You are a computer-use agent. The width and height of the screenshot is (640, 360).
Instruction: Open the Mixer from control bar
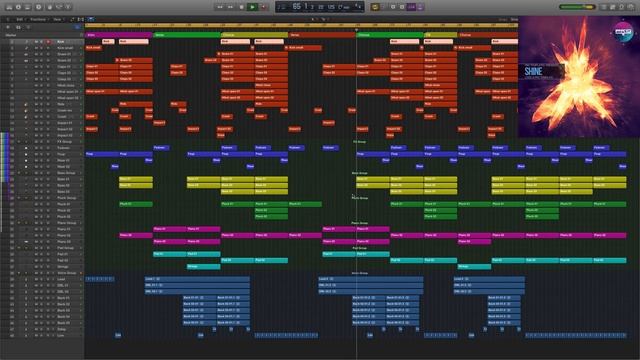[59, 7]
